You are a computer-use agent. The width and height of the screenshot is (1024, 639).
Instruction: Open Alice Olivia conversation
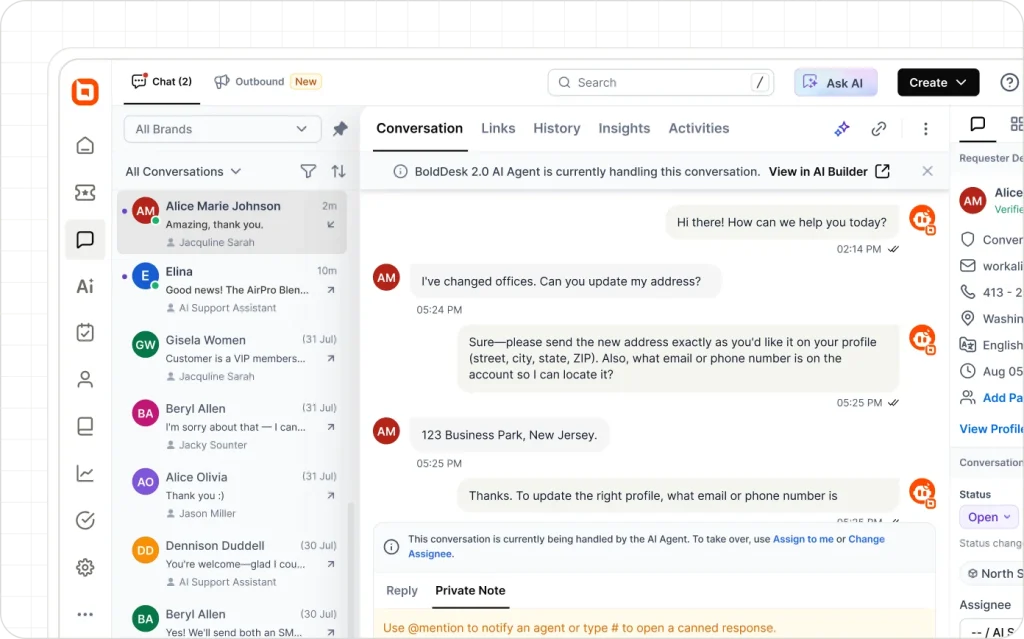click(x=232, y=495)
